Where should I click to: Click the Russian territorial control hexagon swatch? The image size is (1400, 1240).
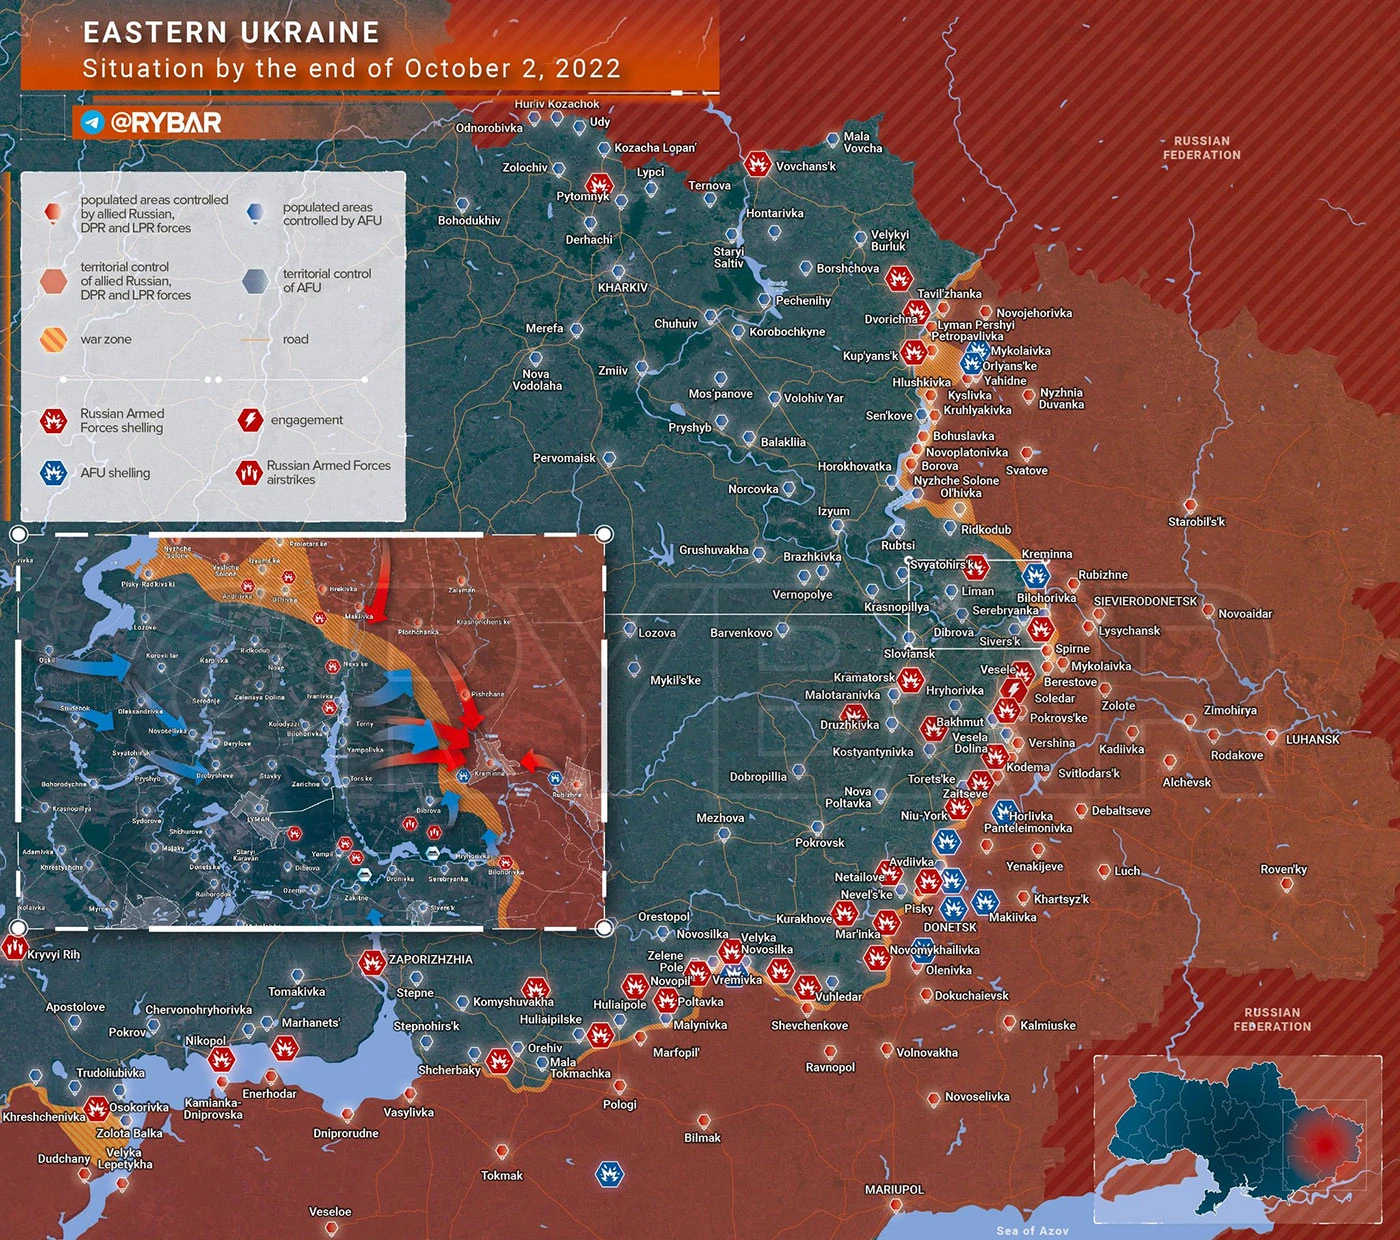(54, 281)
